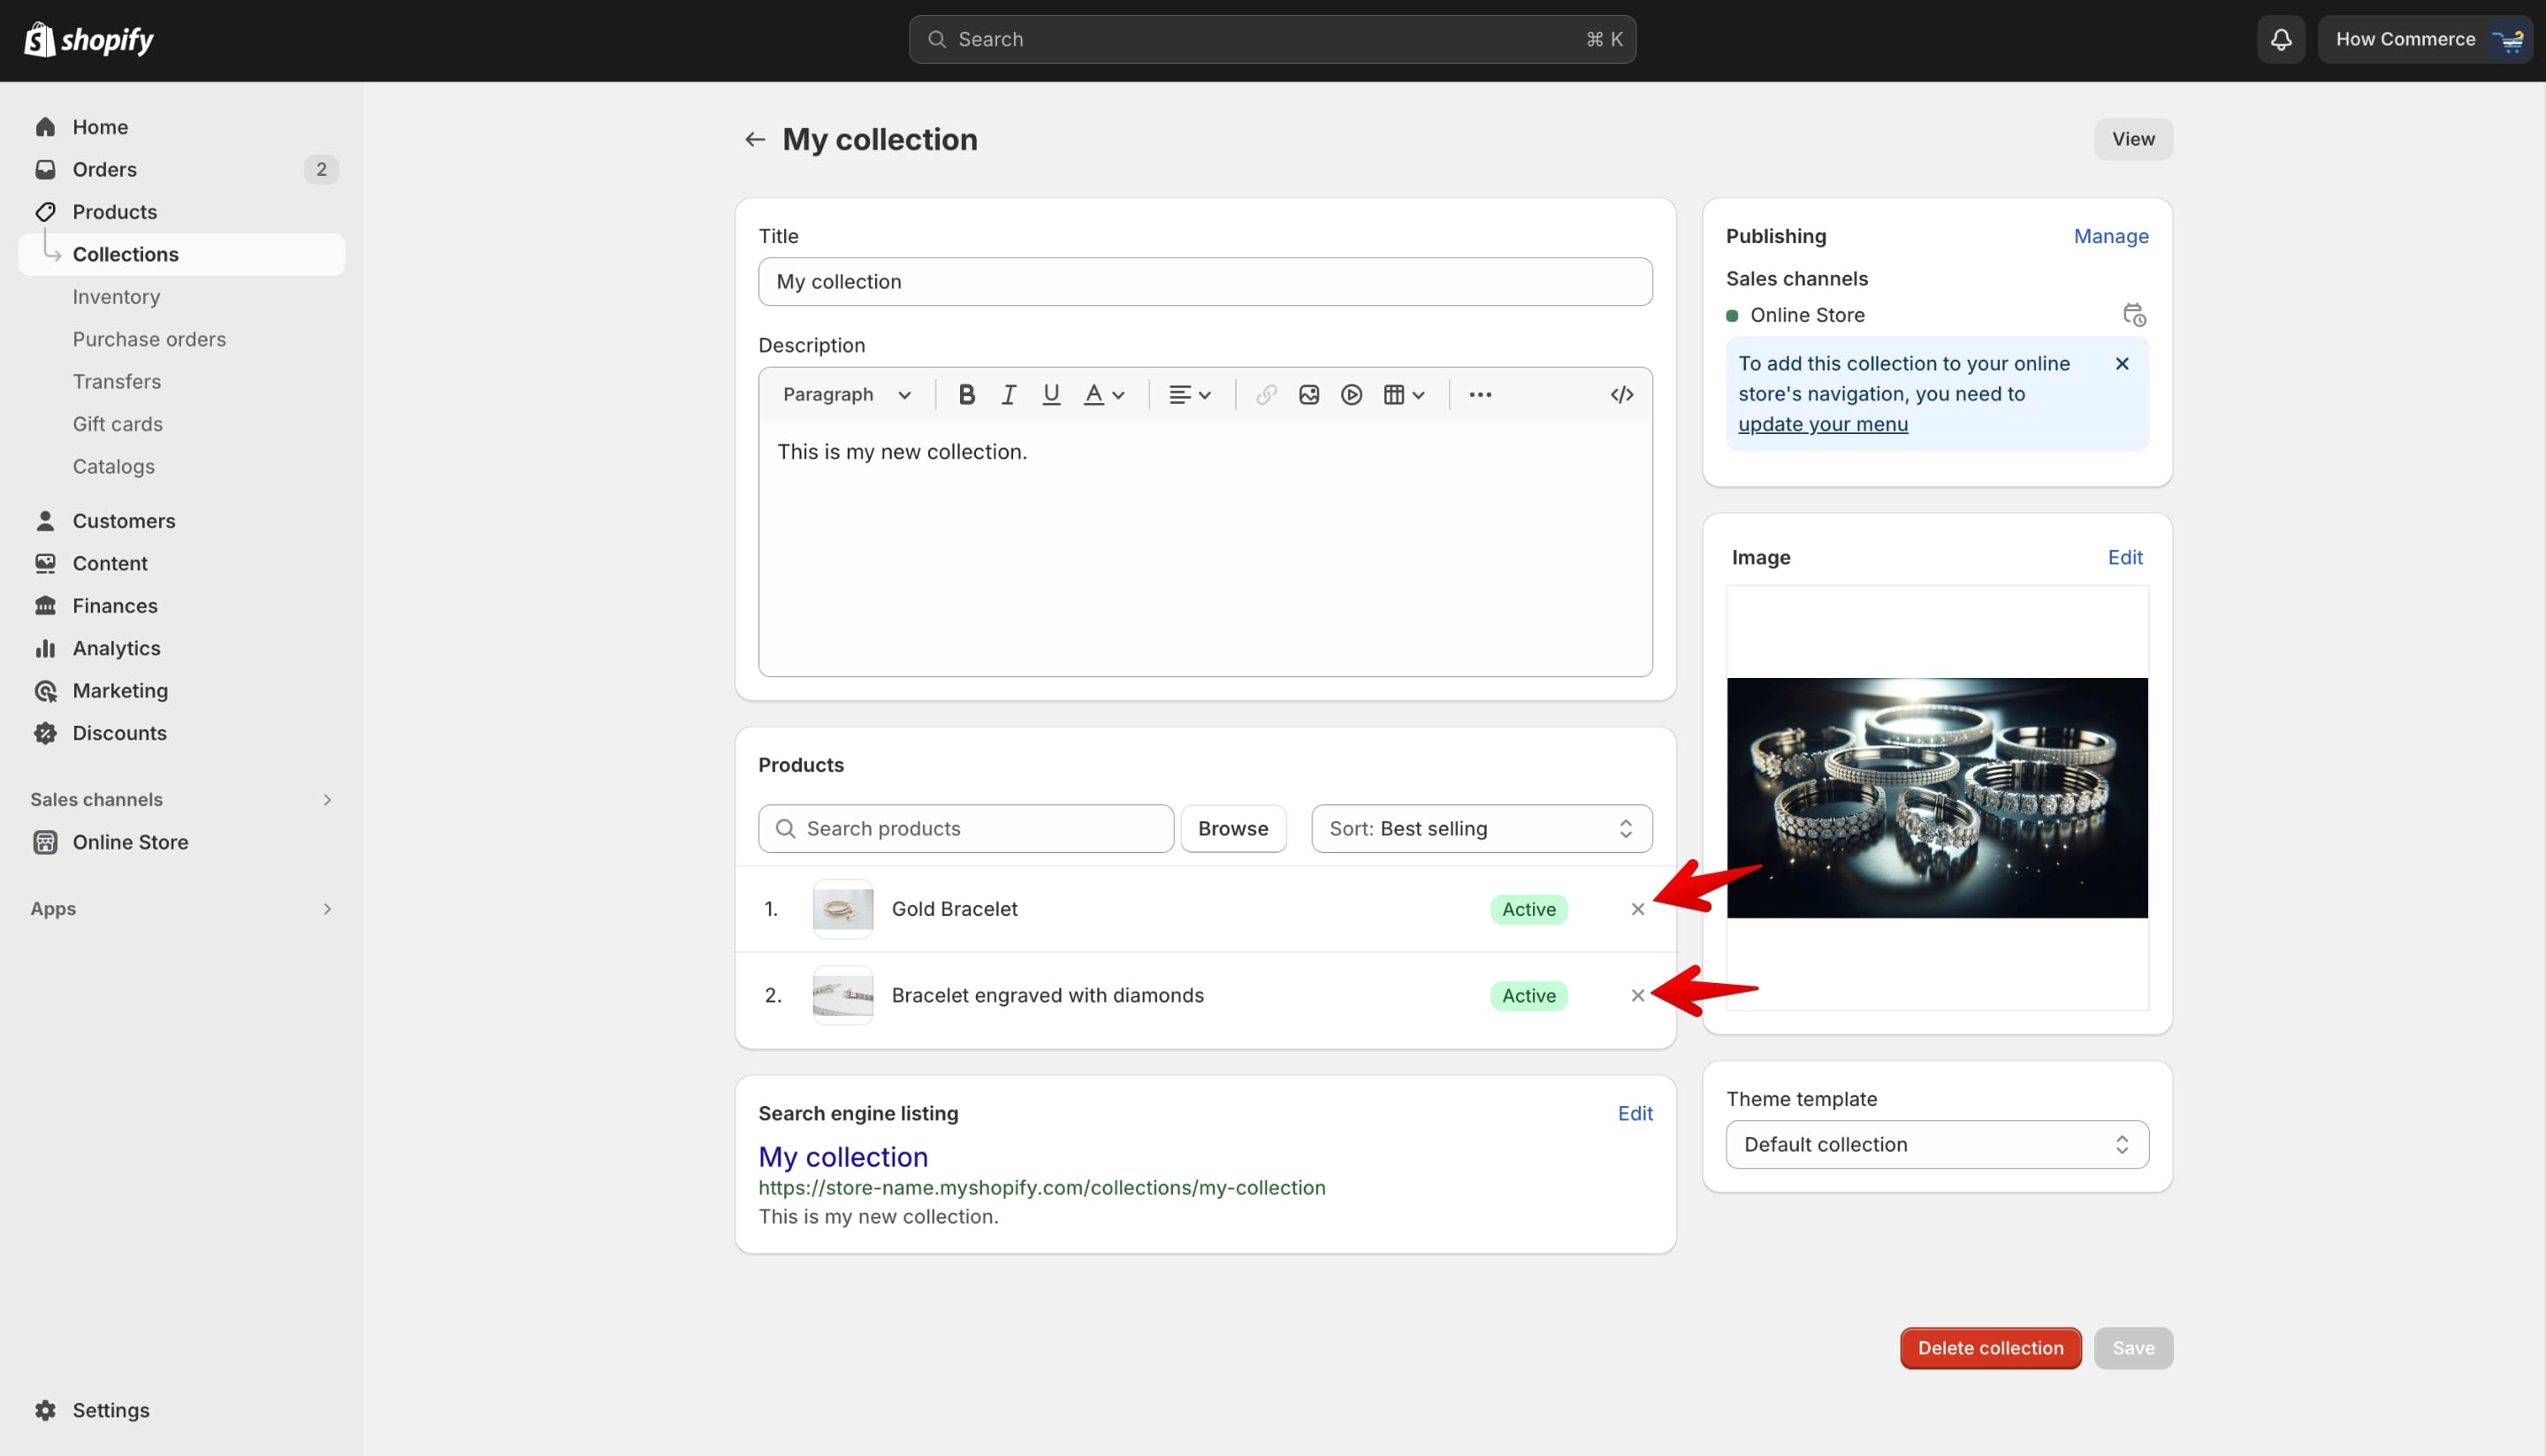Follow the update your menu link
2546x1456 pixels.
[x=1822, y=424]
